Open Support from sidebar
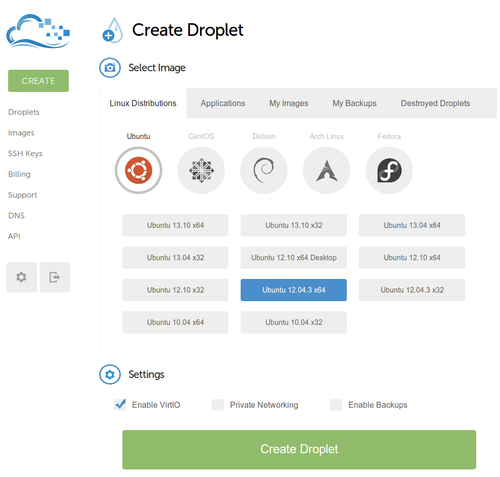500x477 pixels. pos(22,195)
